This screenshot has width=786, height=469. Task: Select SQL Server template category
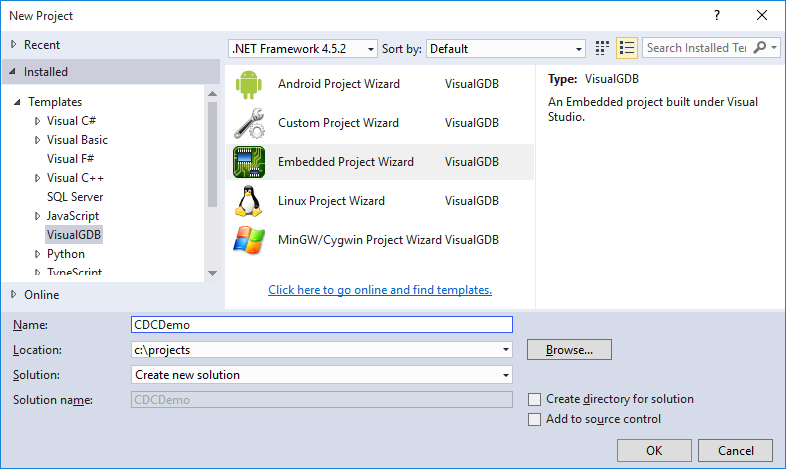point(75,197)
